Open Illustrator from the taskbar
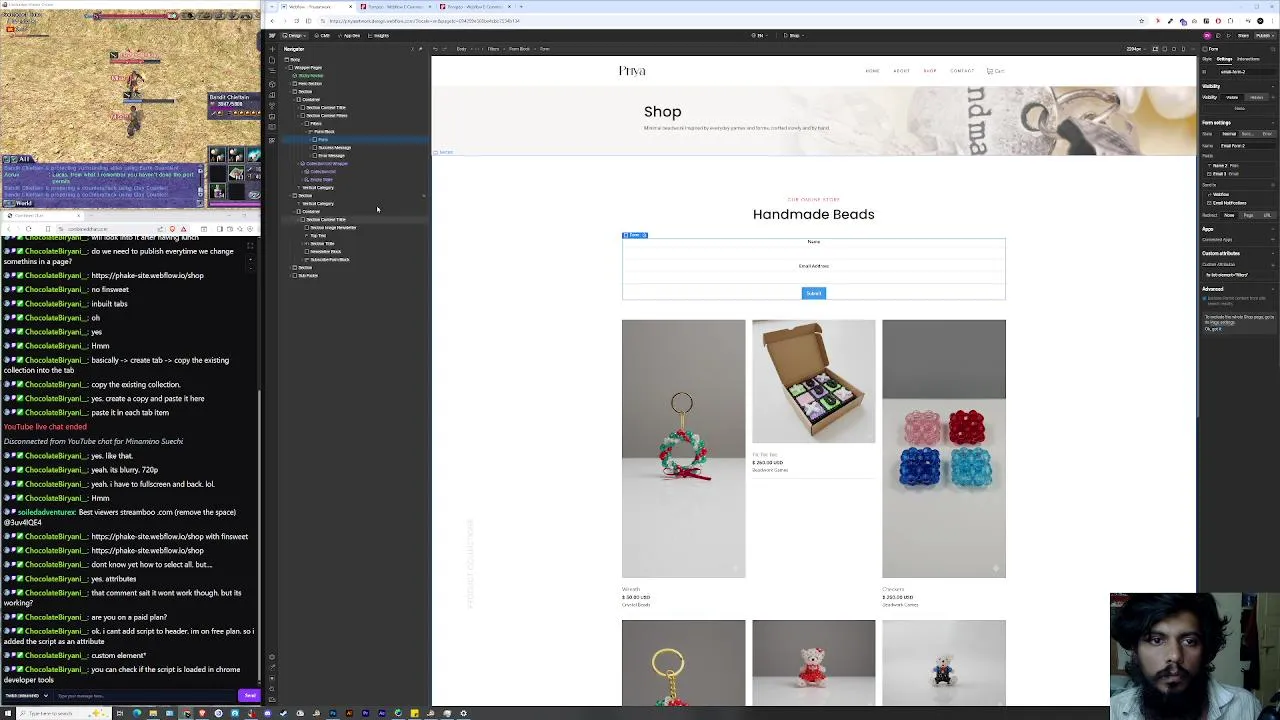This screenshot has height=720, width=1280. [x=349, y=713]
